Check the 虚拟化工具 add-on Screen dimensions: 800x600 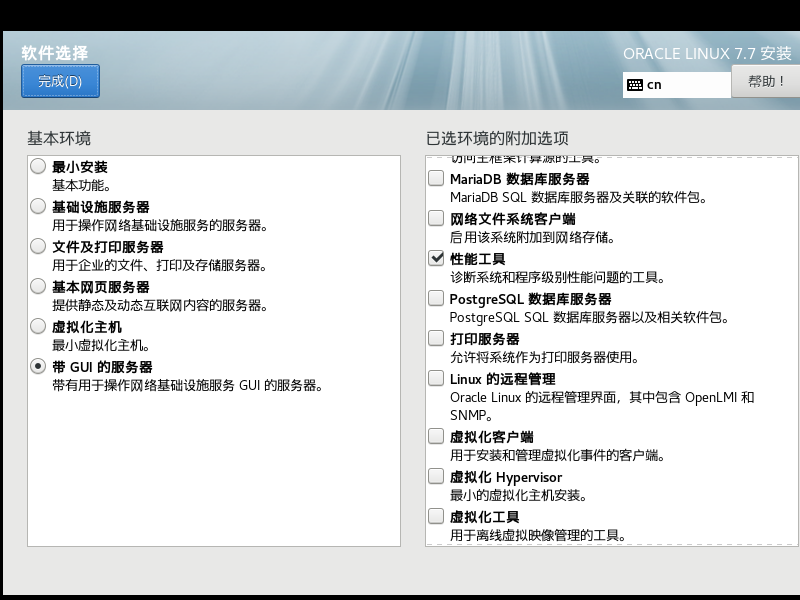click(436, 516)
